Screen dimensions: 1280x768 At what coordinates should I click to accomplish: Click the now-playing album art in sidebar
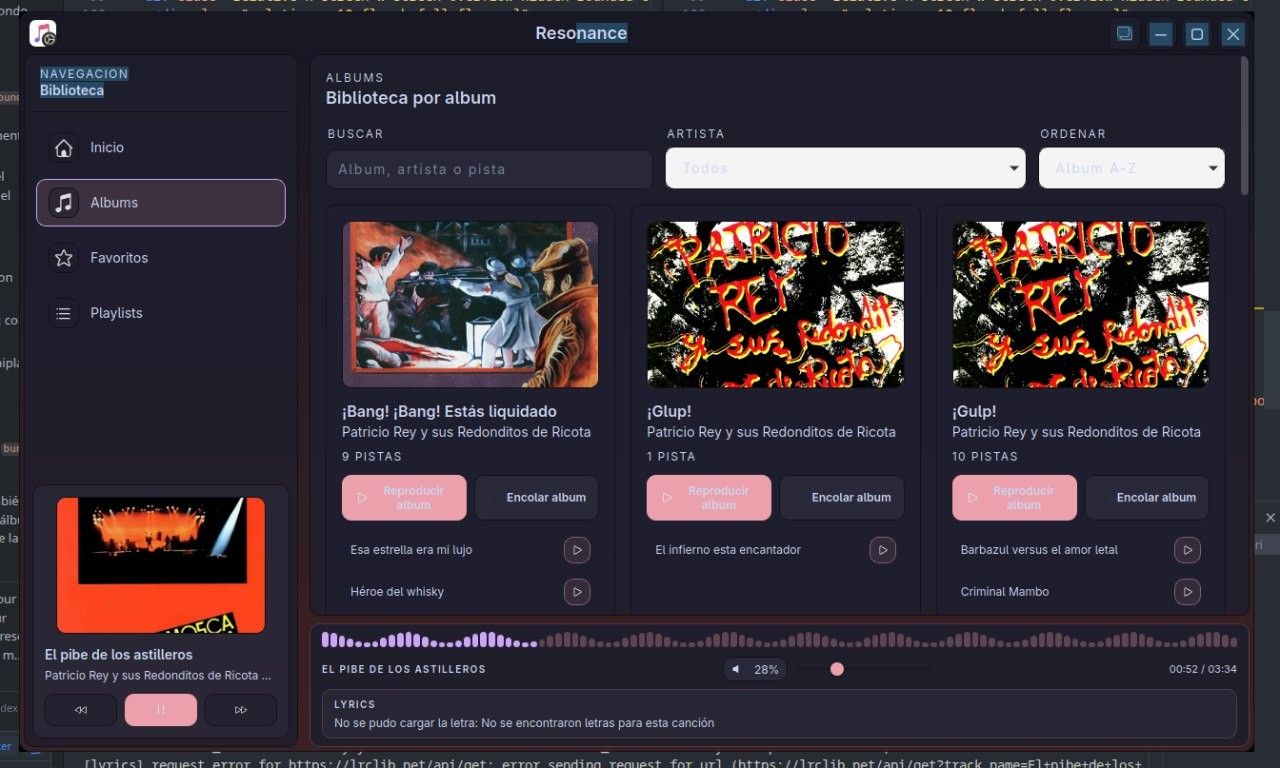(161, 565)
